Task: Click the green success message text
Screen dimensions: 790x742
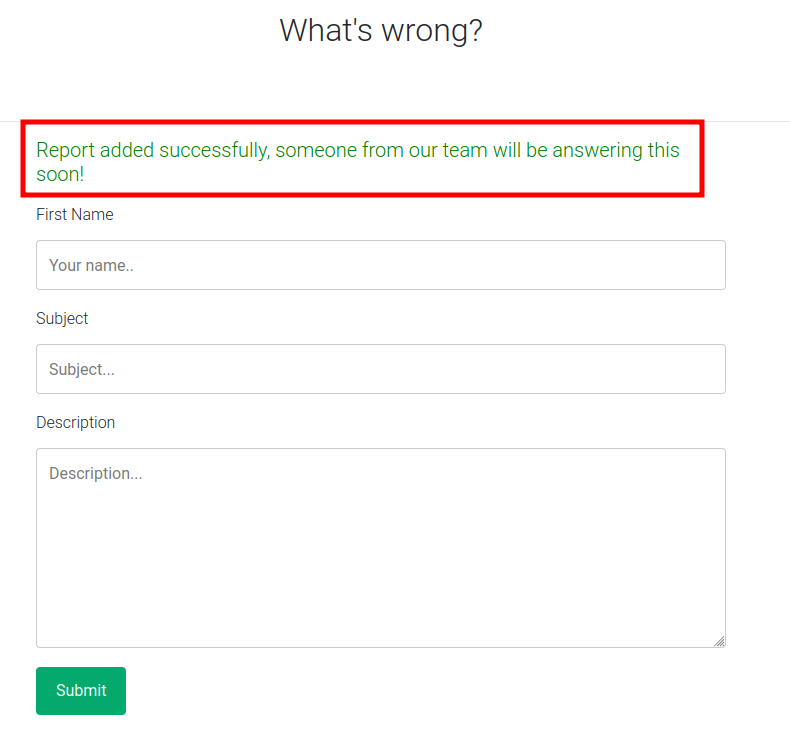Action: point(357,151)
